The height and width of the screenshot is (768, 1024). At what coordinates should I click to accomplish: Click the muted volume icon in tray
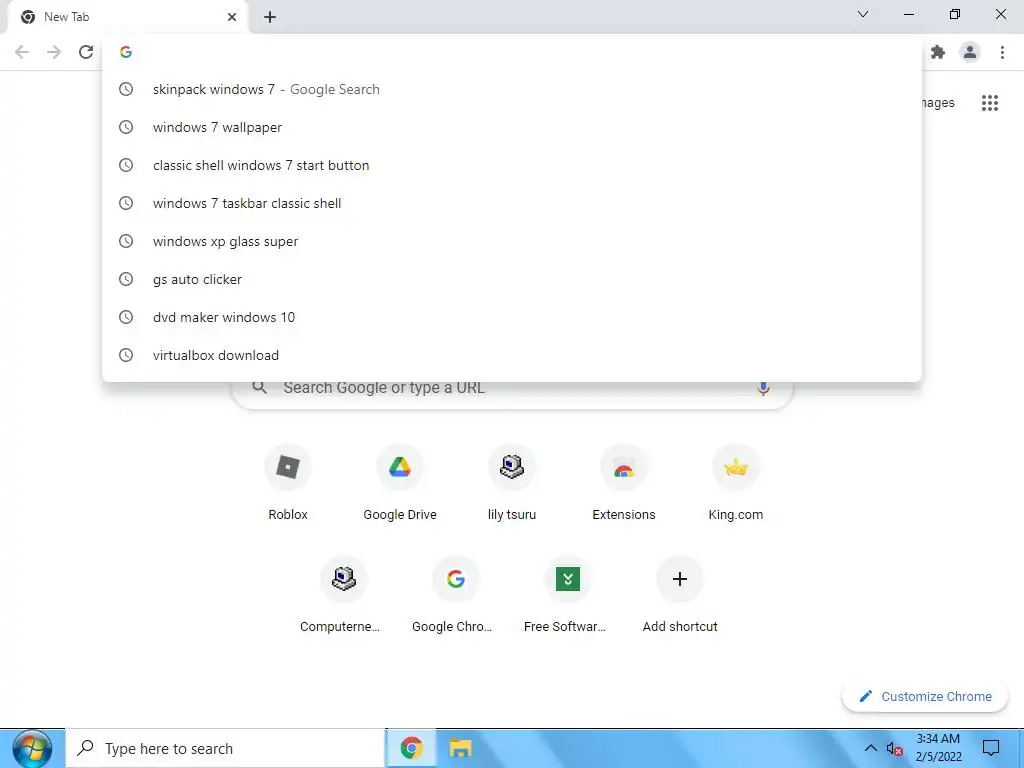(894, 749)
